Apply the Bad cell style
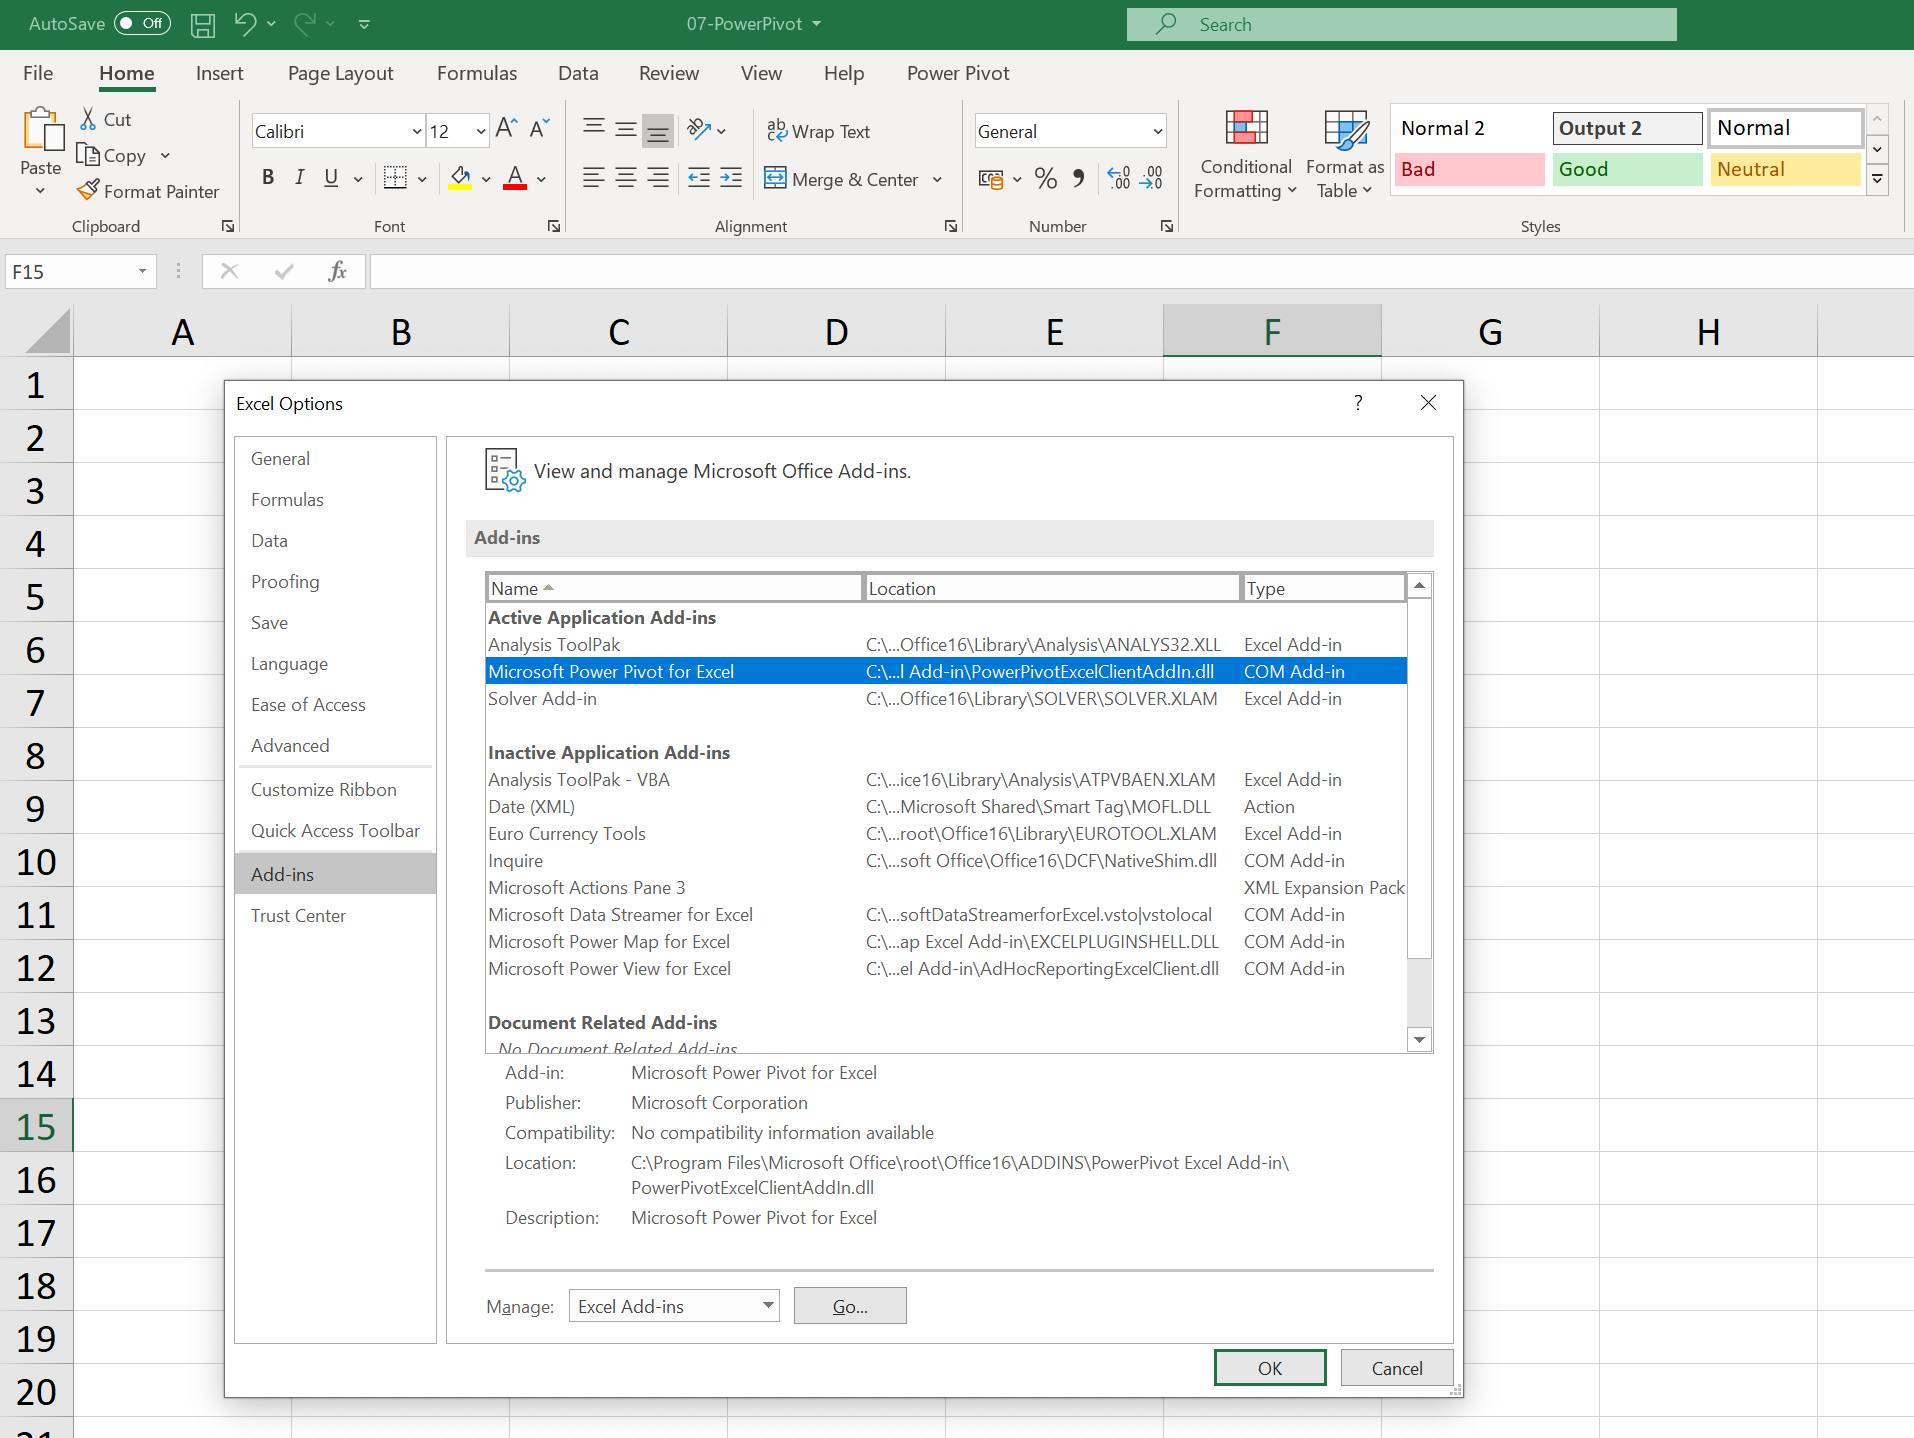Viewport: 1914px width, 1438px height. coord(1468,169)
